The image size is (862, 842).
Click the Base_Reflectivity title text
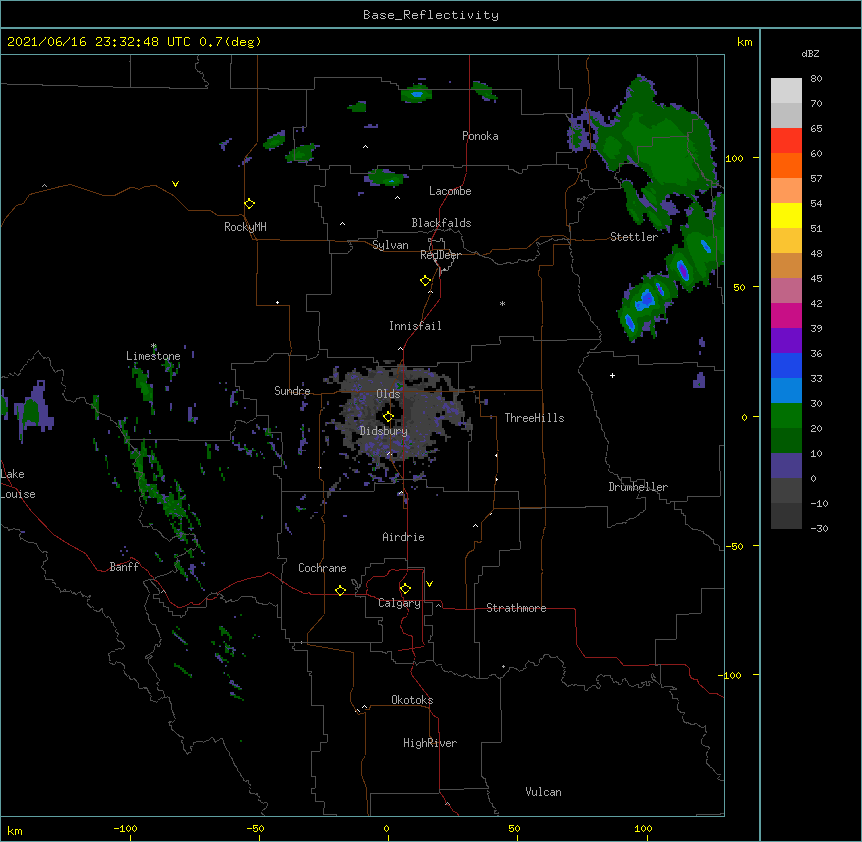click(431, 15)
